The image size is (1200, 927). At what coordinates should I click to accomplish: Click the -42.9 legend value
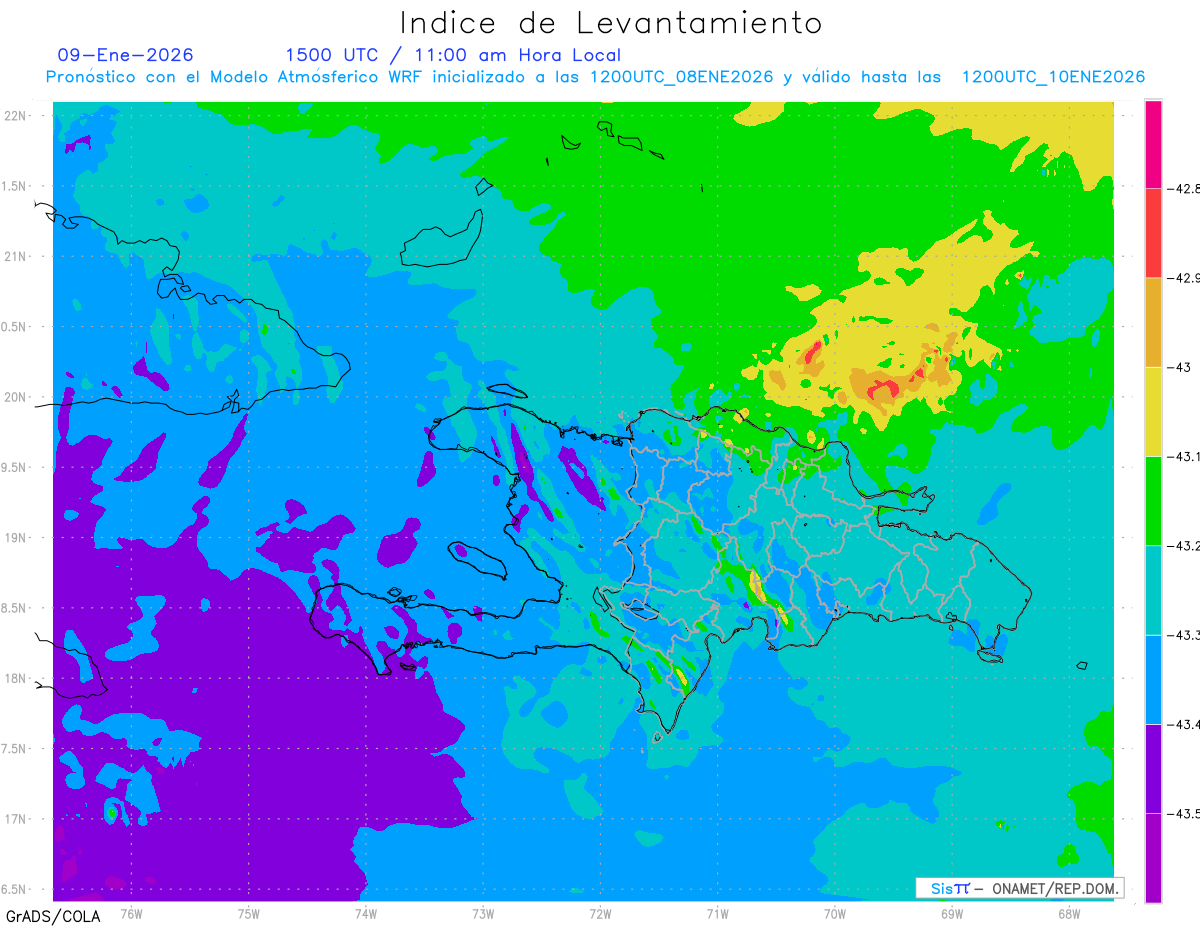click(x=1185, y=278)
